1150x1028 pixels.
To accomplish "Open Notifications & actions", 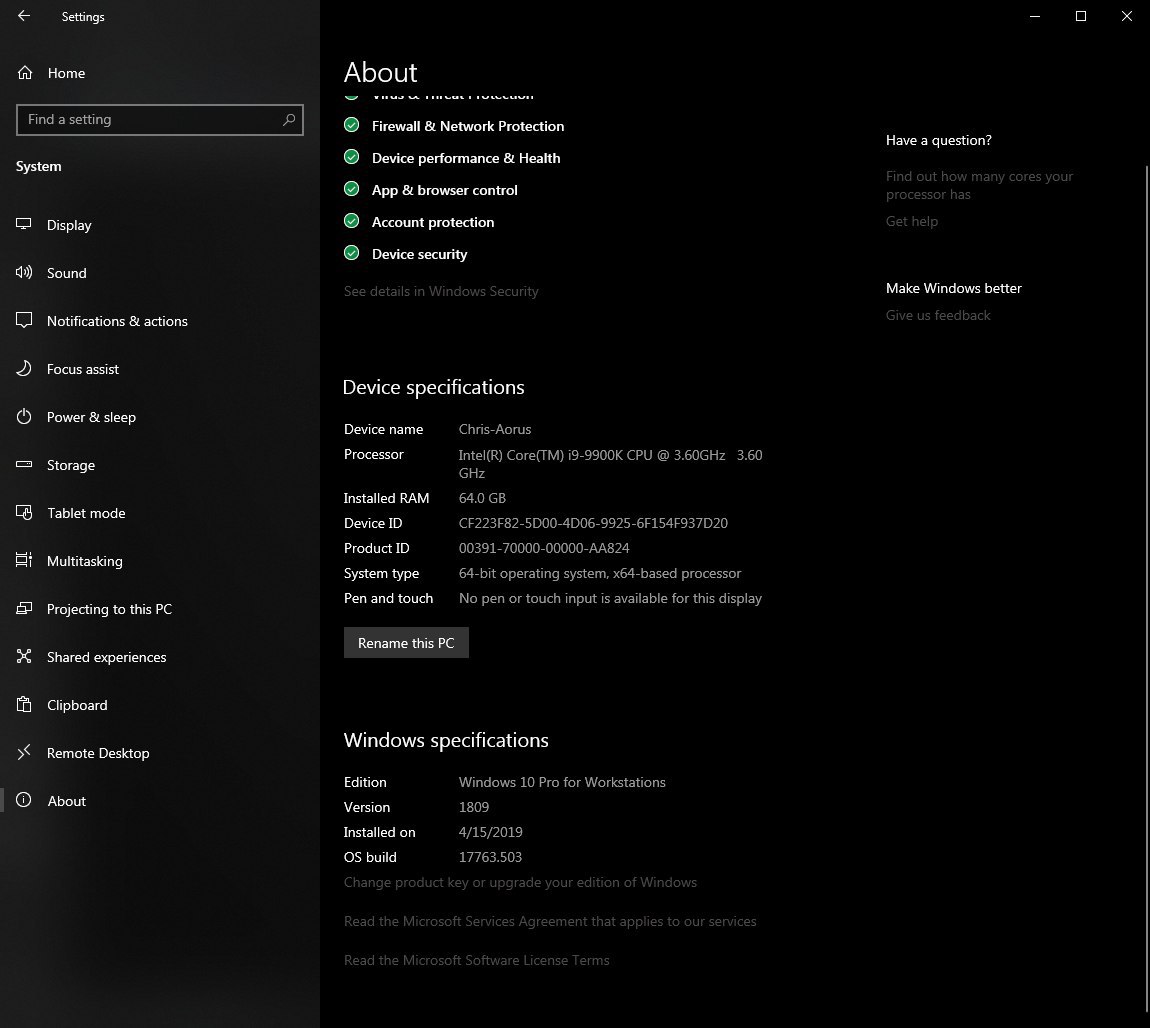I will tap(160, 321).
